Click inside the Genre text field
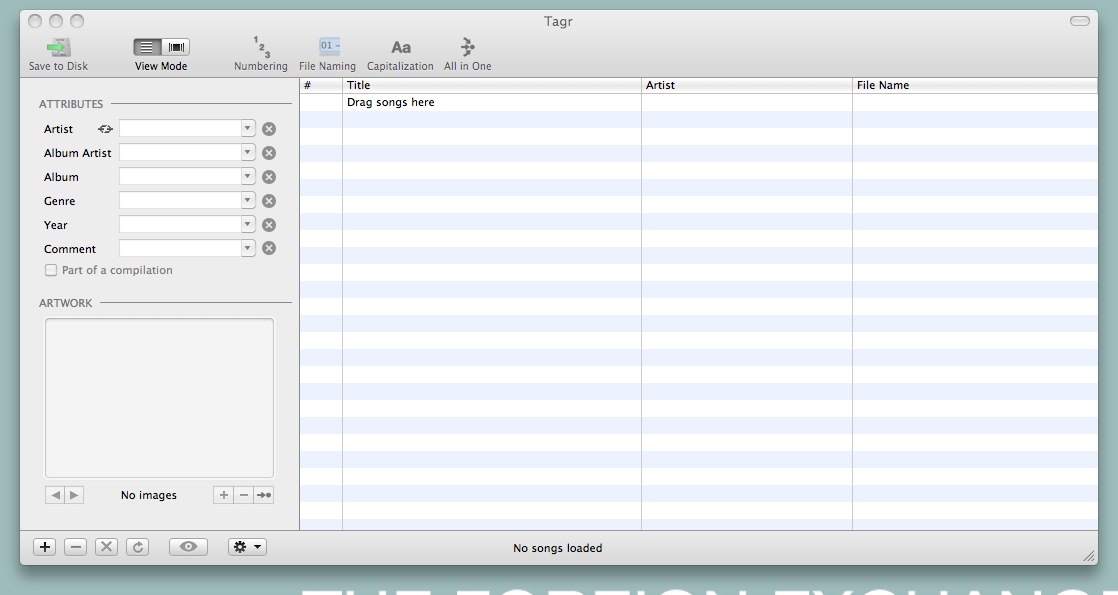This screenshot has width=1118, height=595. (x=180, y=200)
